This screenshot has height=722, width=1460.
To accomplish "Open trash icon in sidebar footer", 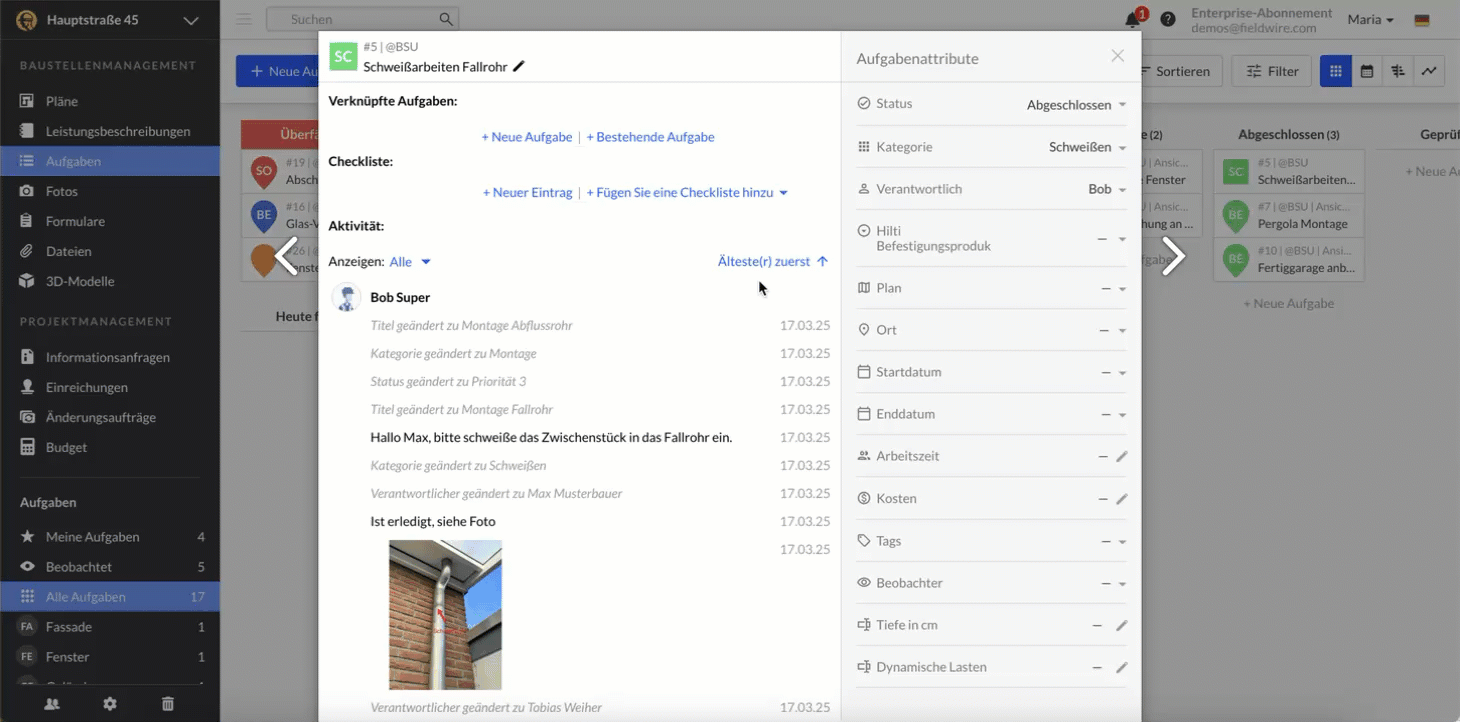I will [x=168, y=704].
